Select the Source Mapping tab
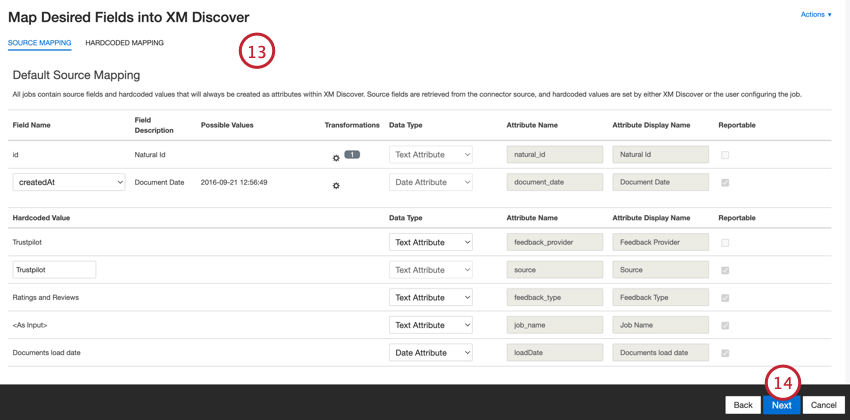The width and height of the screenshot is (850, 420). pos(40,43)
